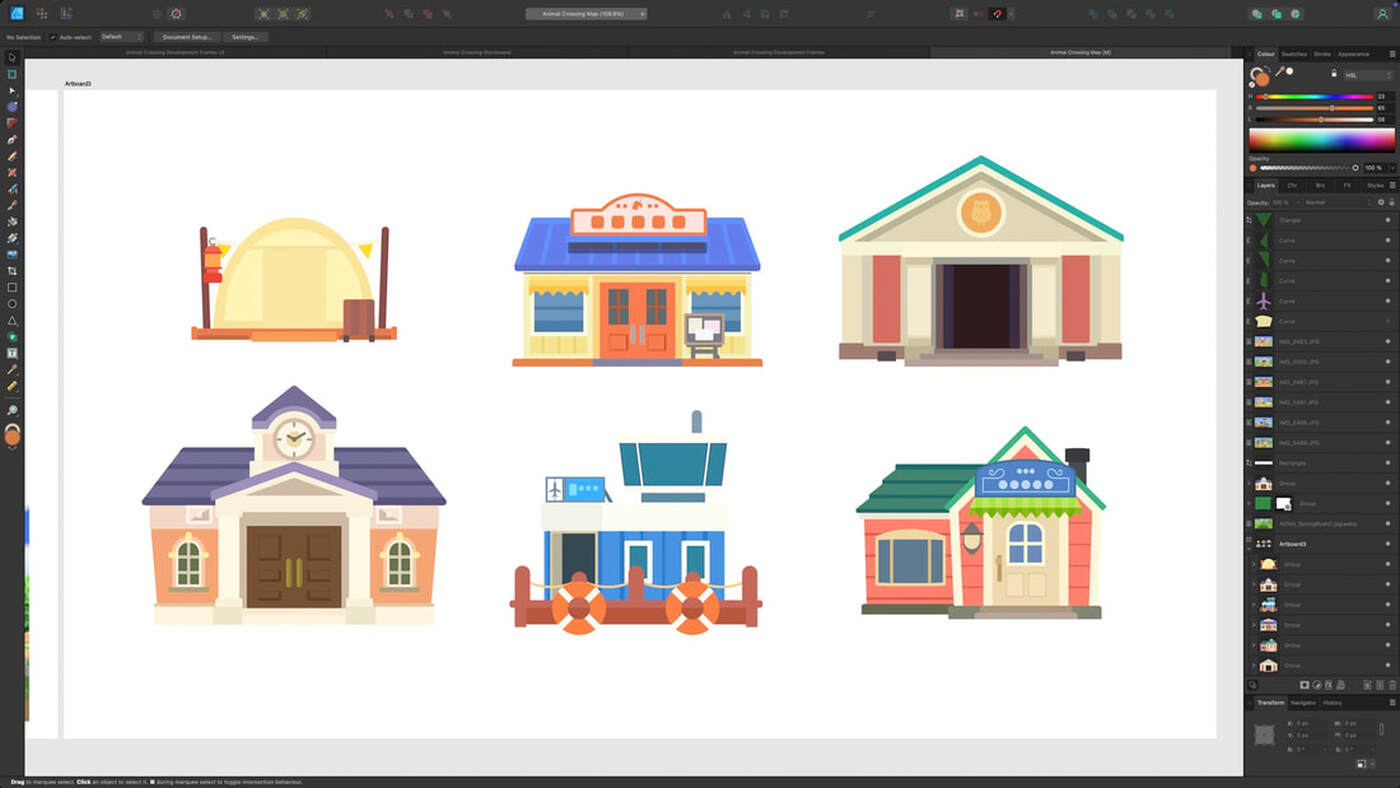Open the Layers panel menu icon

point(1392,185)
